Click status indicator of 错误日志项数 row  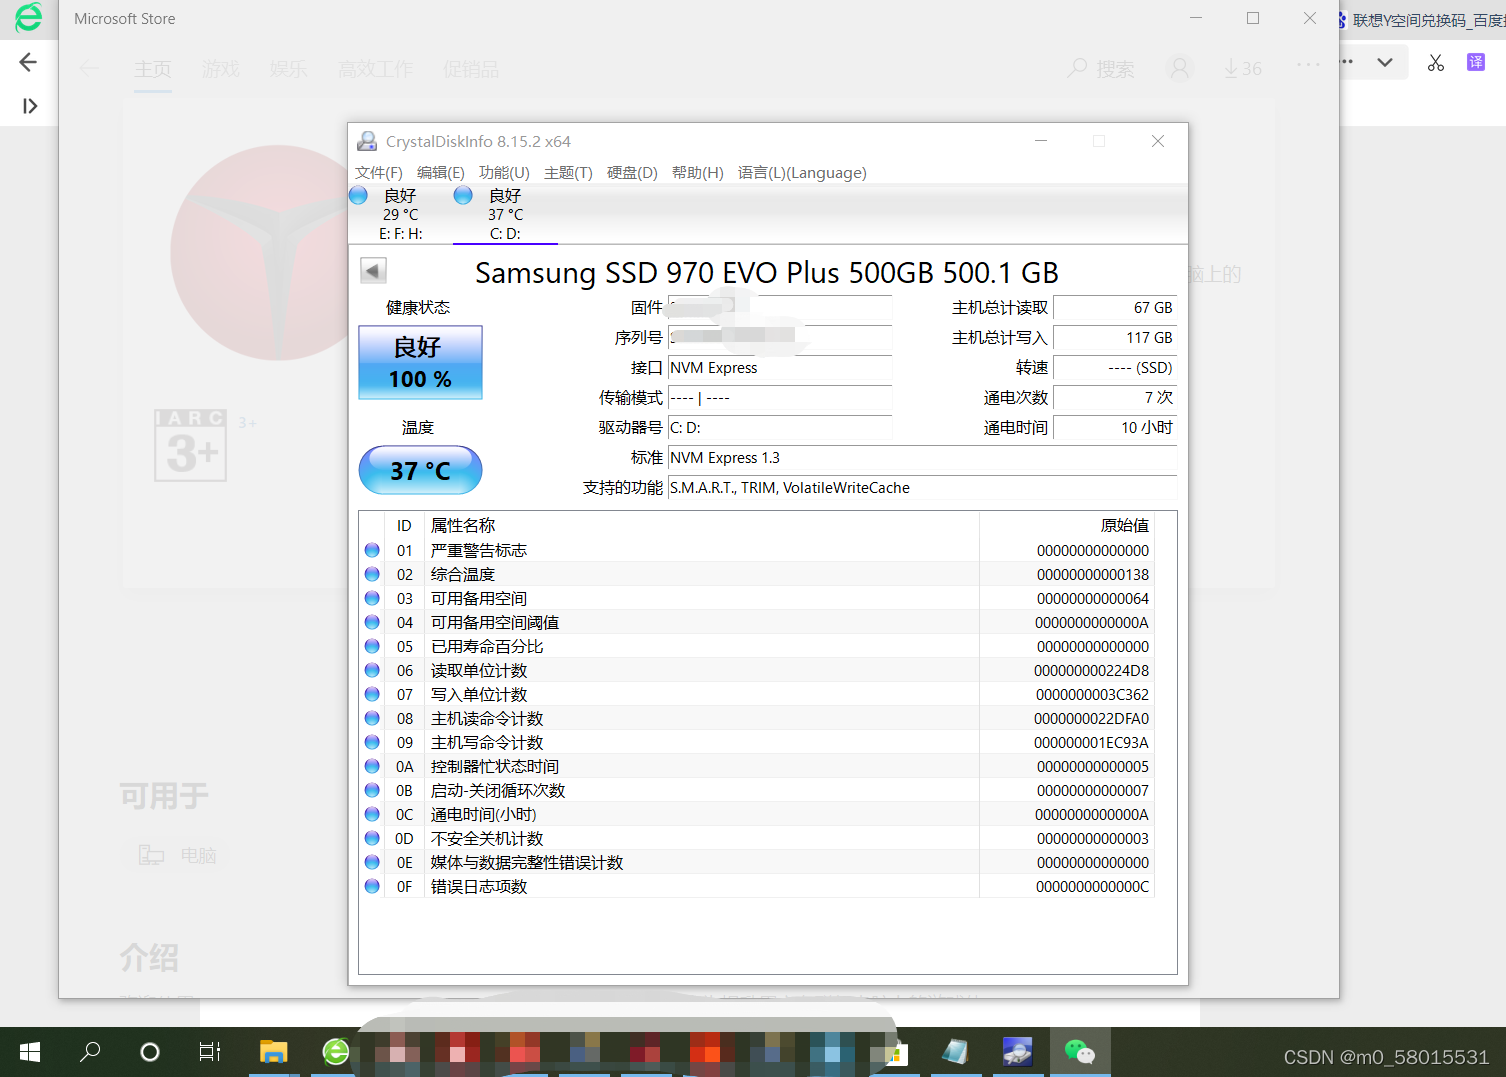372,886
